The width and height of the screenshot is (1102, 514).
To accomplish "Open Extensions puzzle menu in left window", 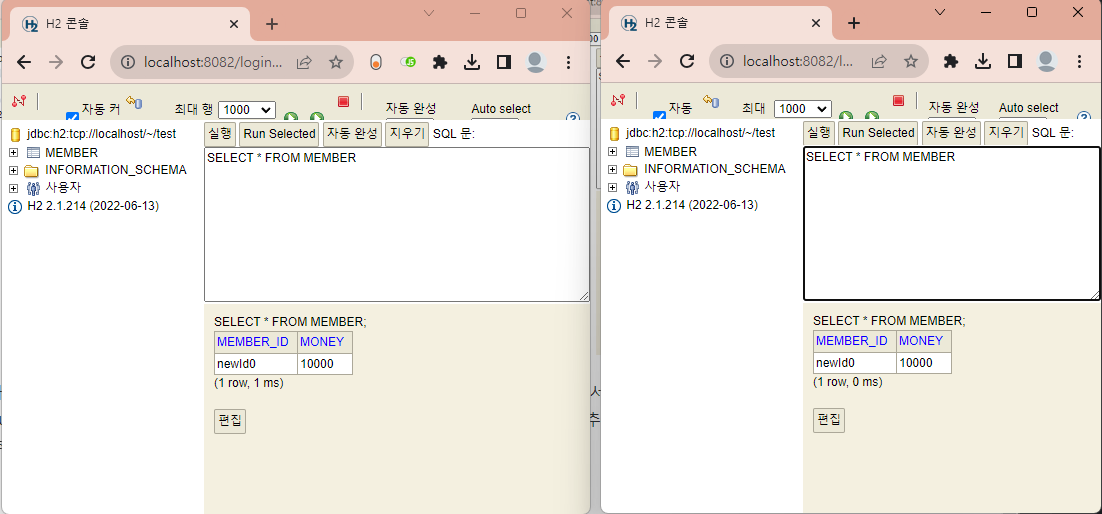I will [x=440, y=63].
